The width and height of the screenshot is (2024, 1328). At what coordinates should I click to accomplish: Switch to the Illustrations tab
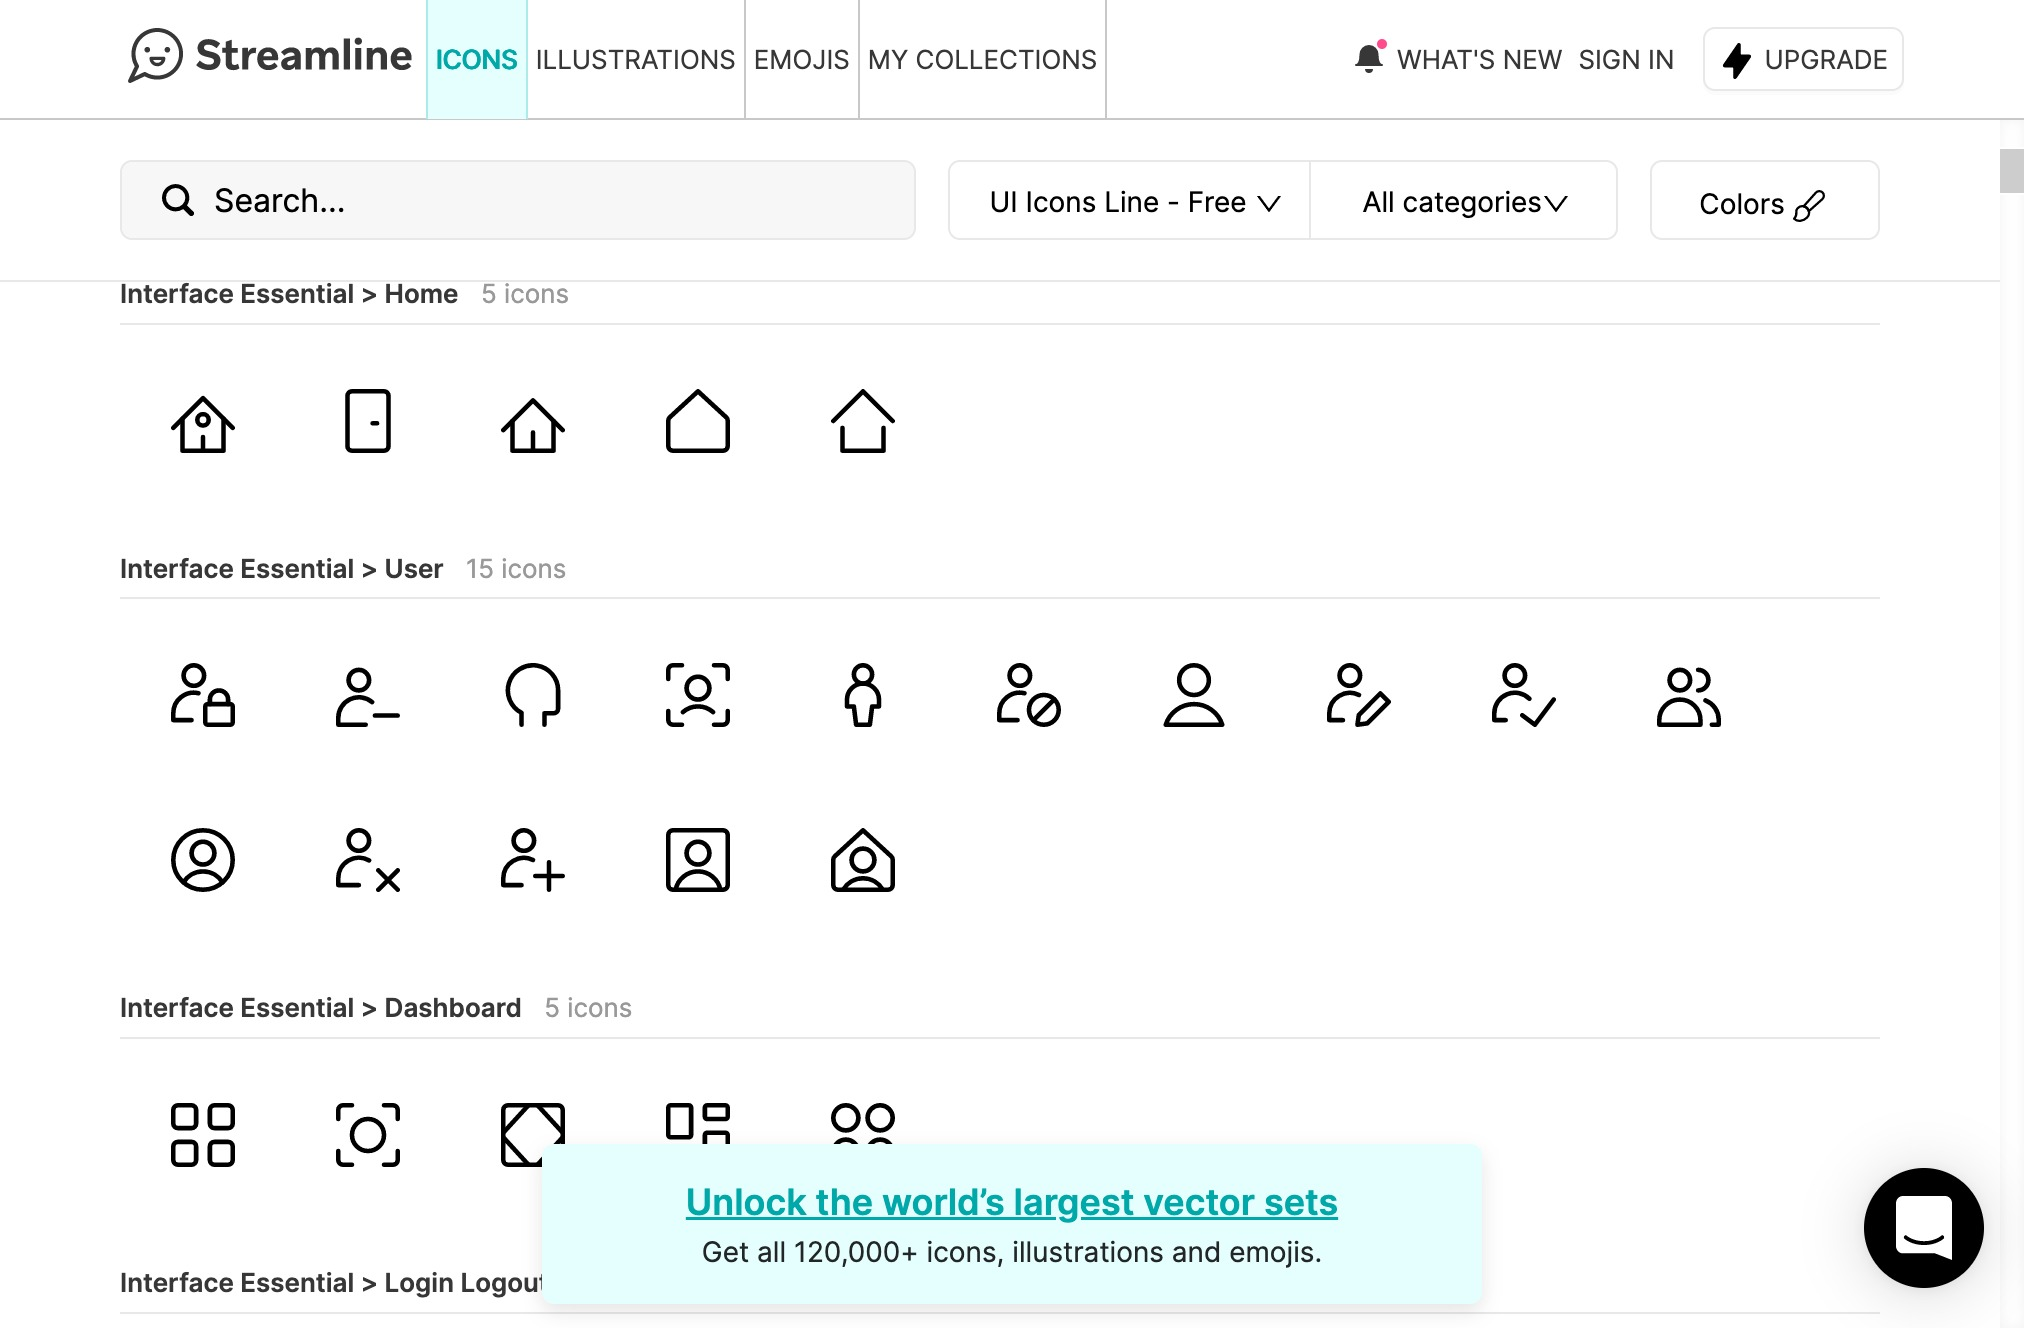pyautogui.click(x=635, y=60)
